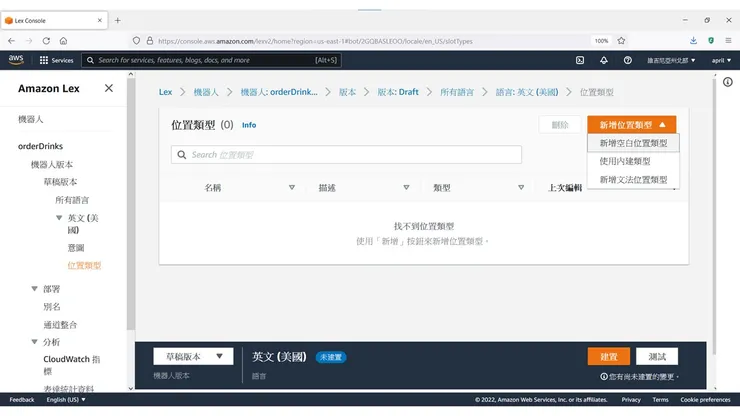This screenshot has height=416, width=740.
Task: Switch to the Lex Console browser tab
Action: (54, 20)
